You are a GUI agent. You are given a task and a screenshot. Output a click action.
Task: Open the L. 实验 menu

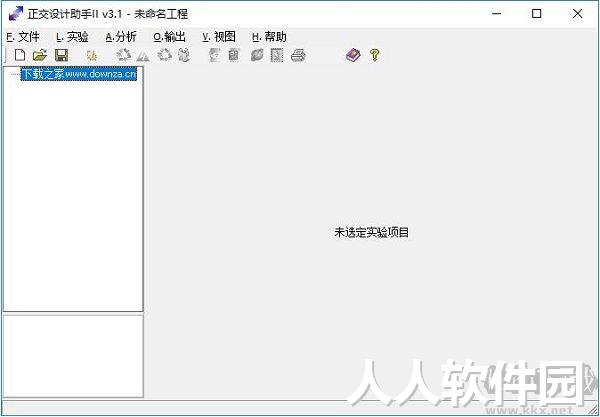click(x=72, y=37)
